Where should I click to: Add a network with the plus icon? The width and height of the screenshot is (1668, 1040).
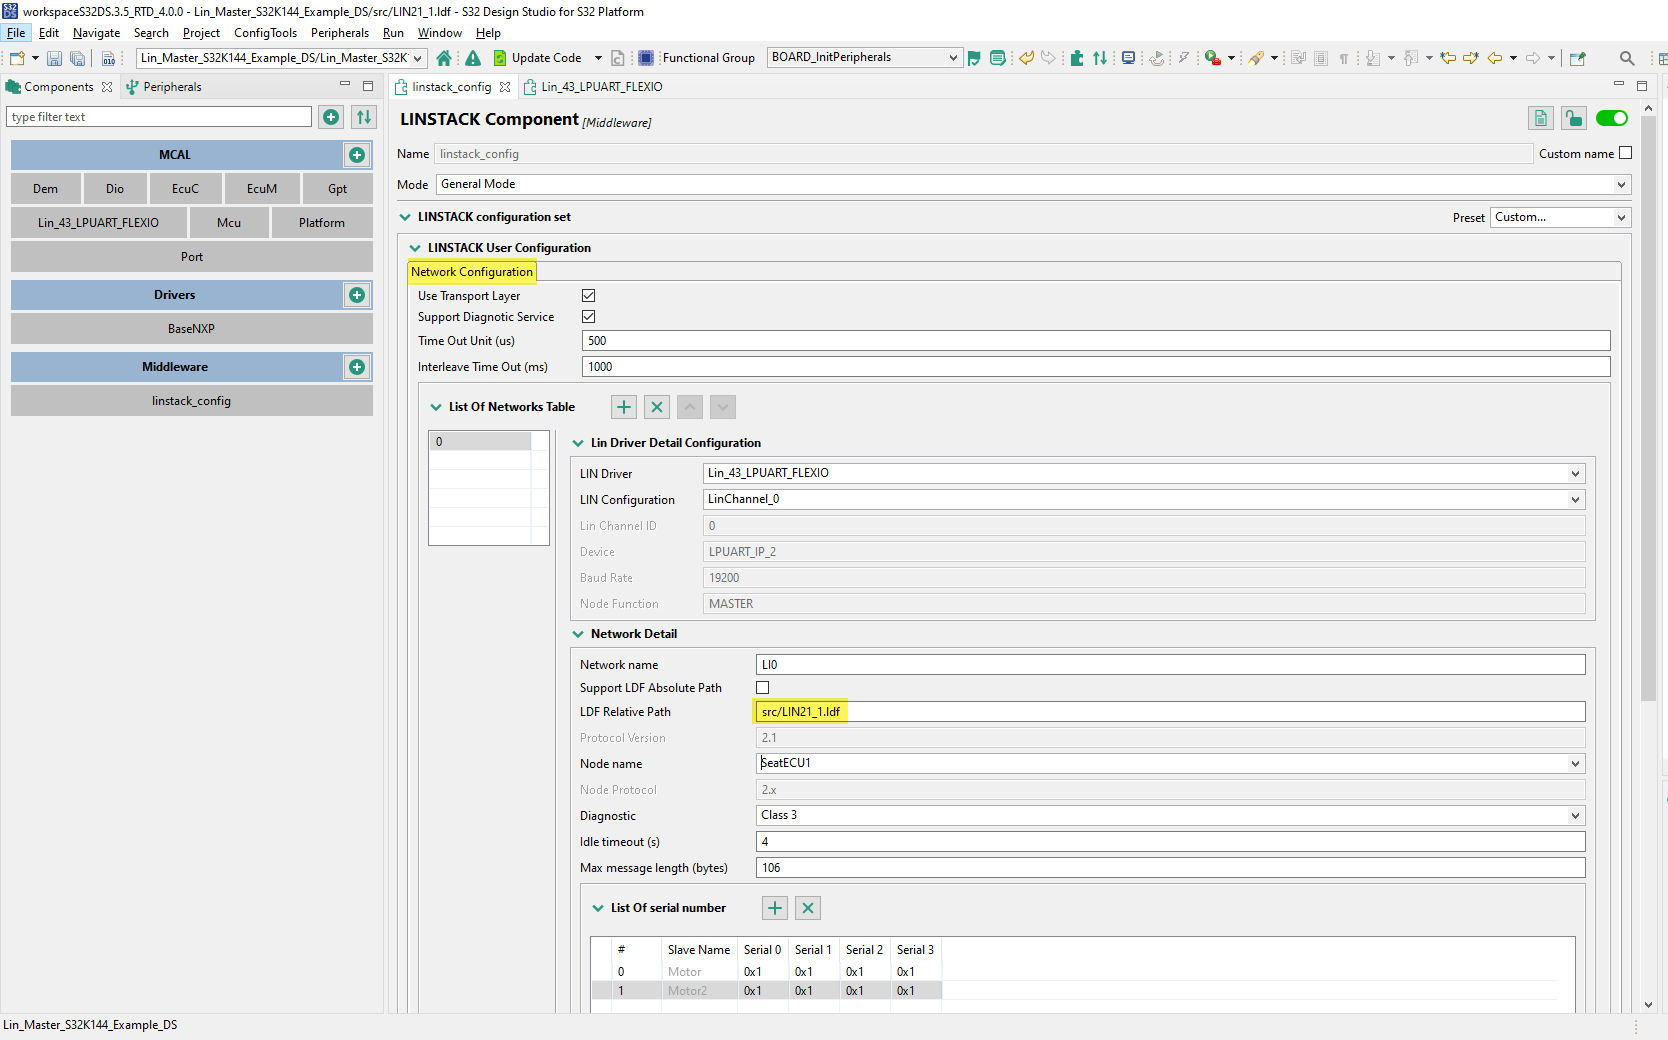click(x=623, y=407)
